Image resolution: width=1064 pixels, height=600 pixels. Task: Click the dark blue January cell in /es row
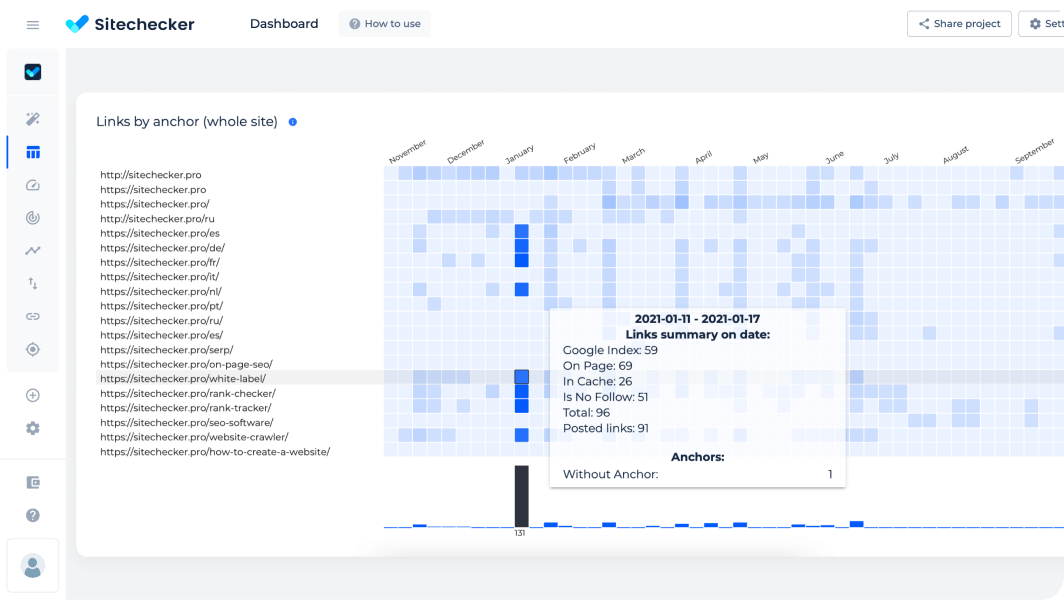[x=521, y=231]
